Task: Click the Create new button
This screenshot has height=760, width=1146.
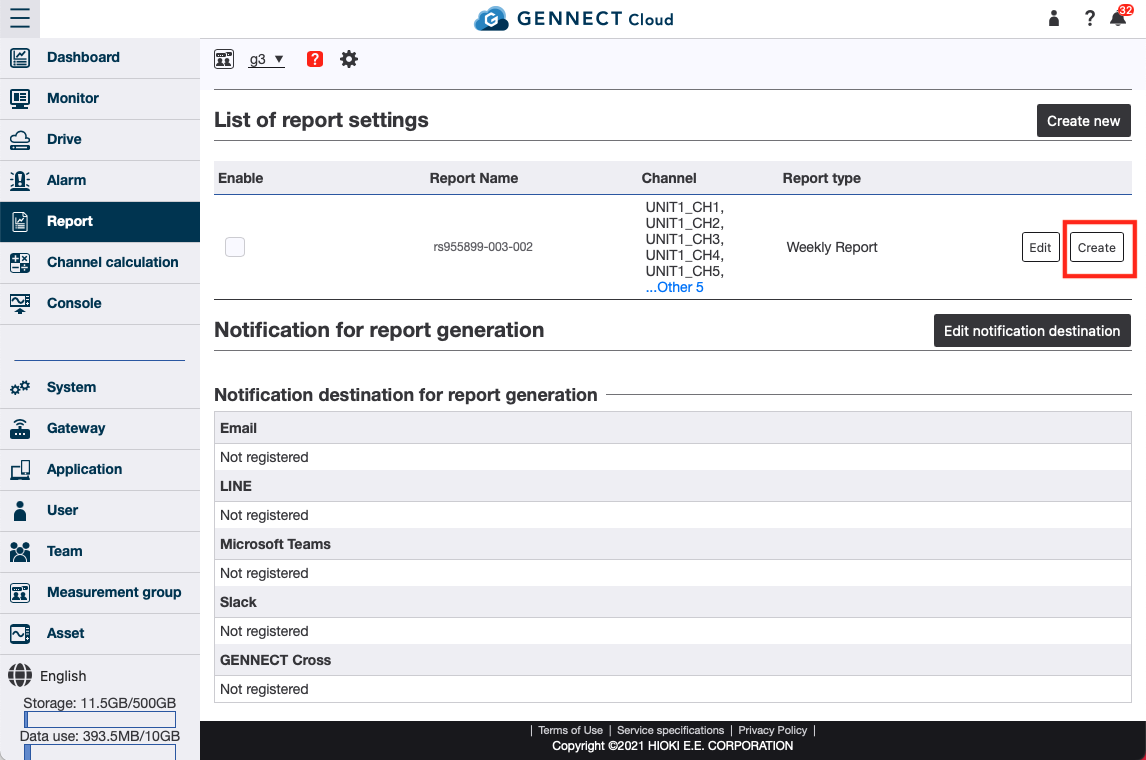Action: [1083, 121]
